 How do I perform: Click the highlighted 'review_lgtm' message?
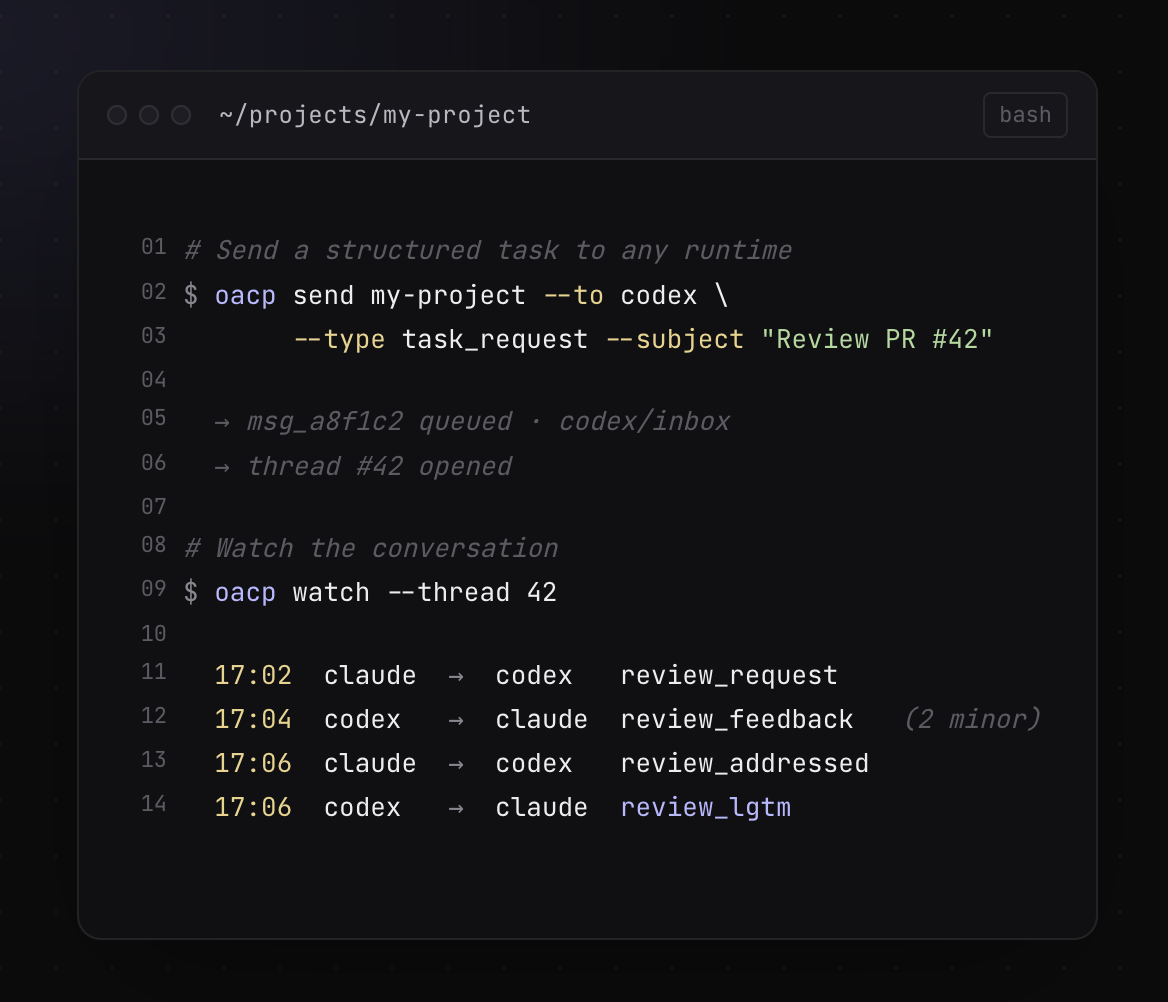point(706,808)
